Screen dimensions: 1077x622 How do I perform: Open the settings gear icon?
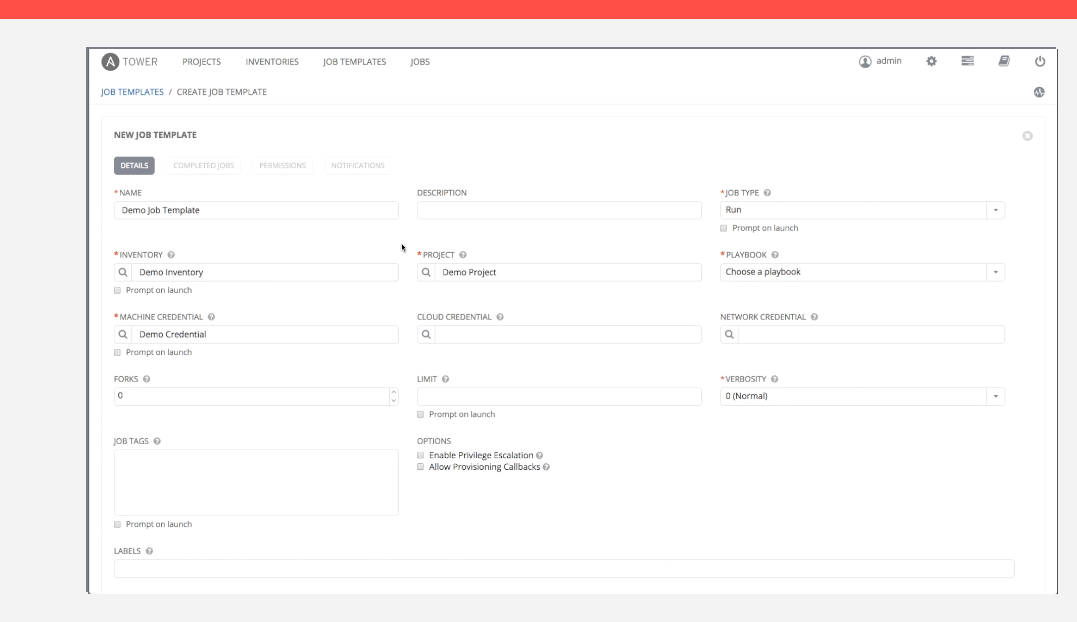point(931,61)
